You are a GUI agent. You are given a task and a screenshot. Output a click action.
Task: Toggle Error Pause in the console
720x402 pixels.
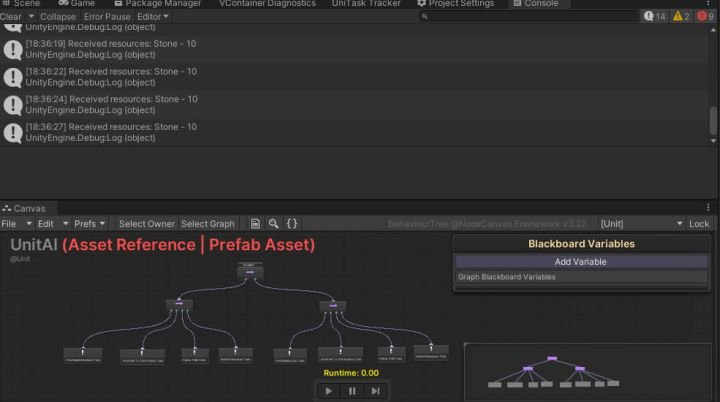(x=107, y=17)
